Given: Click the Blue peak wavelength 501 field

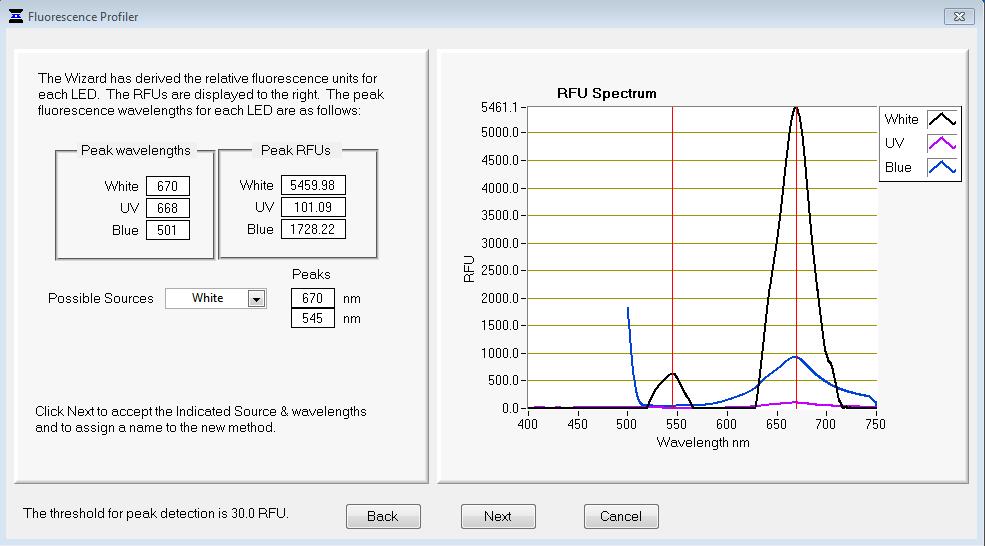Looking at the screenshot, I should [167, 230].
